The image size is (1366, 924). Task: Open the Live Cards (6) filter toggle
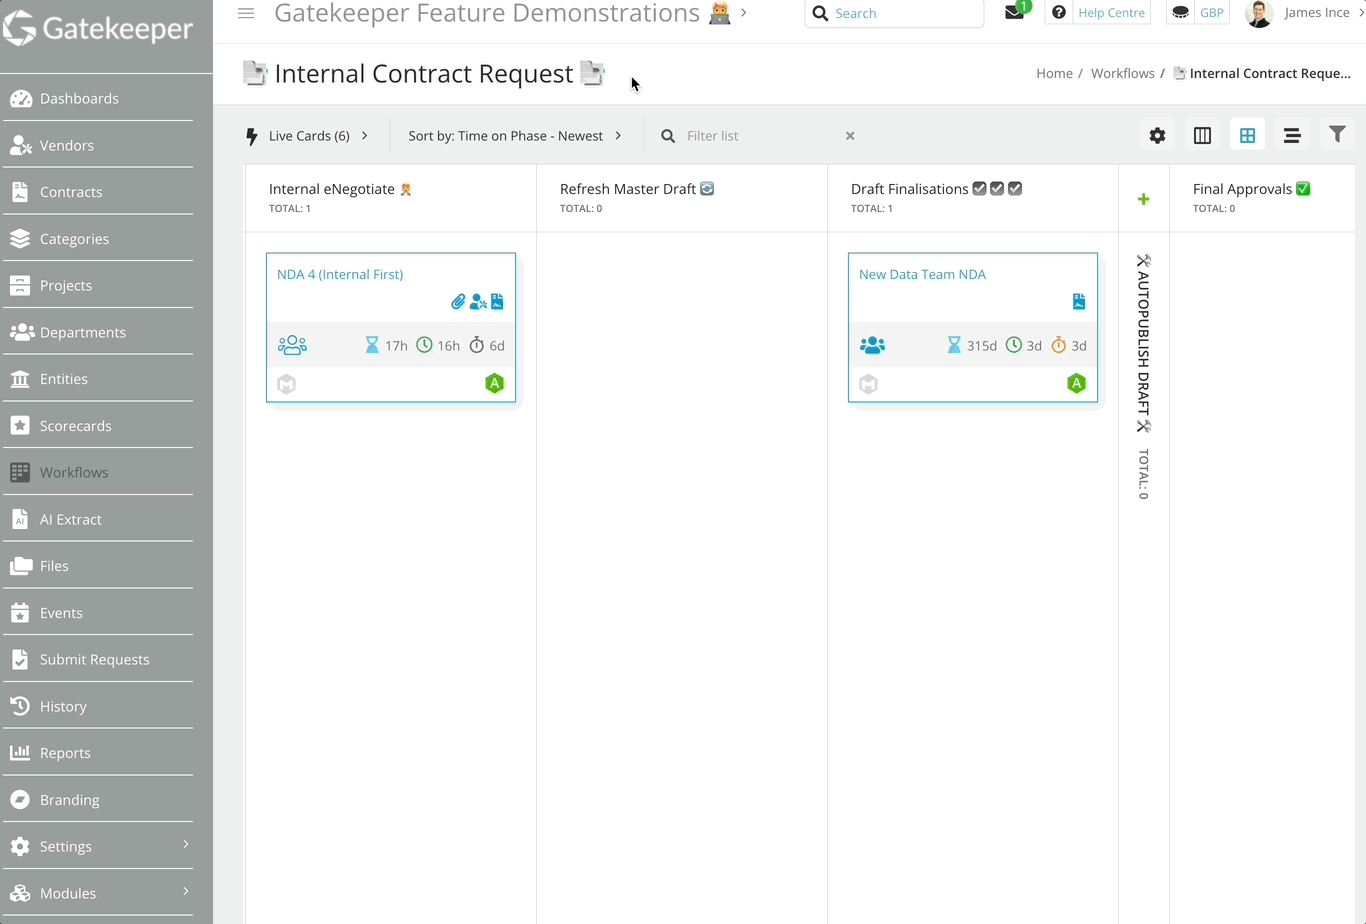307,135
